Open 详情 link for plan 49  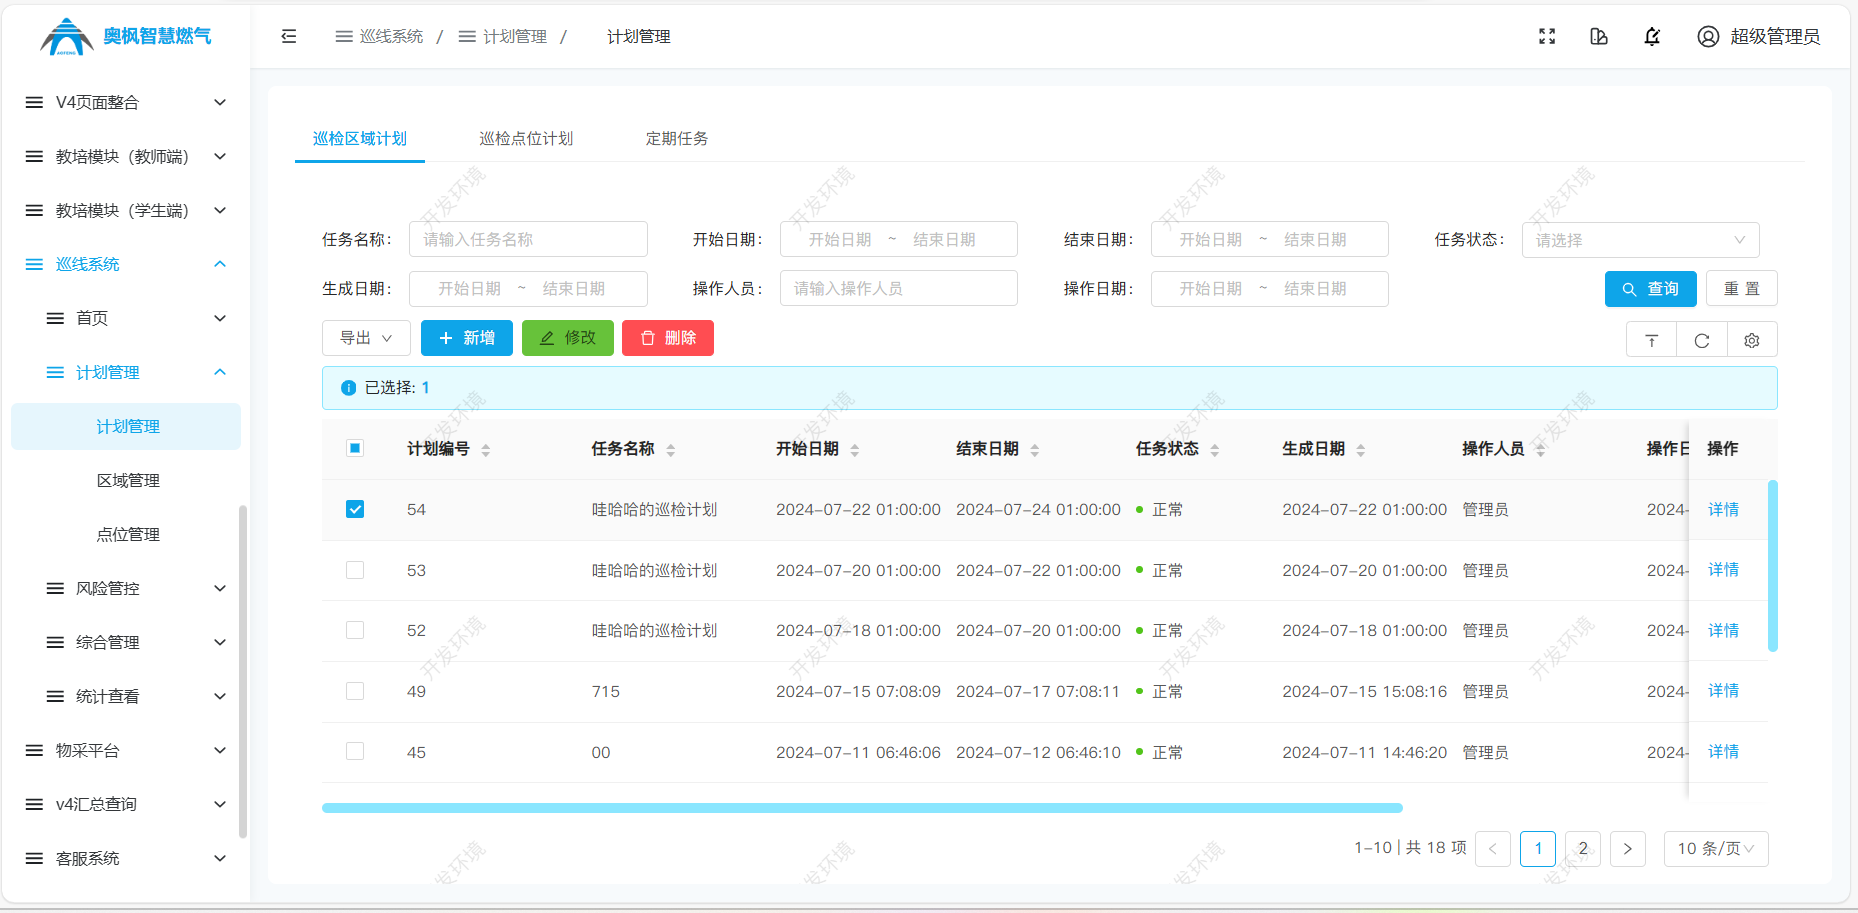(x=1723, y=691)
